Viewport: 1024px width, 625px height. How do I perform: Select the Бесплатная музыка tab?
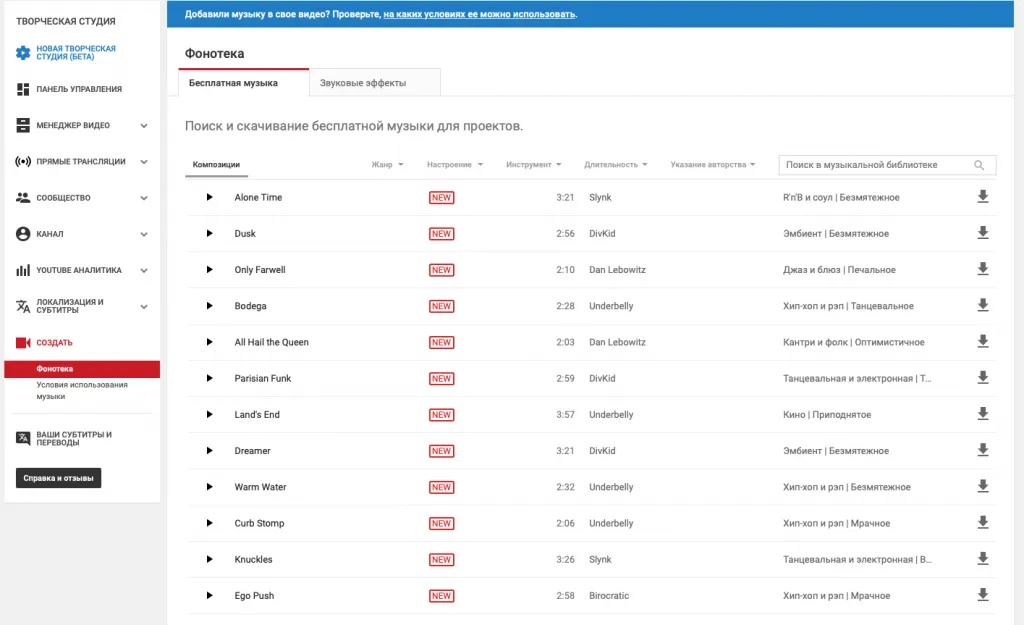click(244, 82)
